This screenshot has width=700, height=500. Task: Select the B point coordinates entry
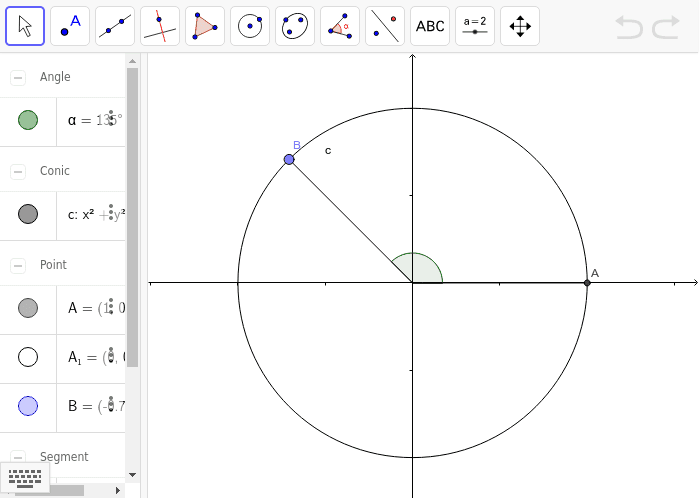[x=91, y=408]
